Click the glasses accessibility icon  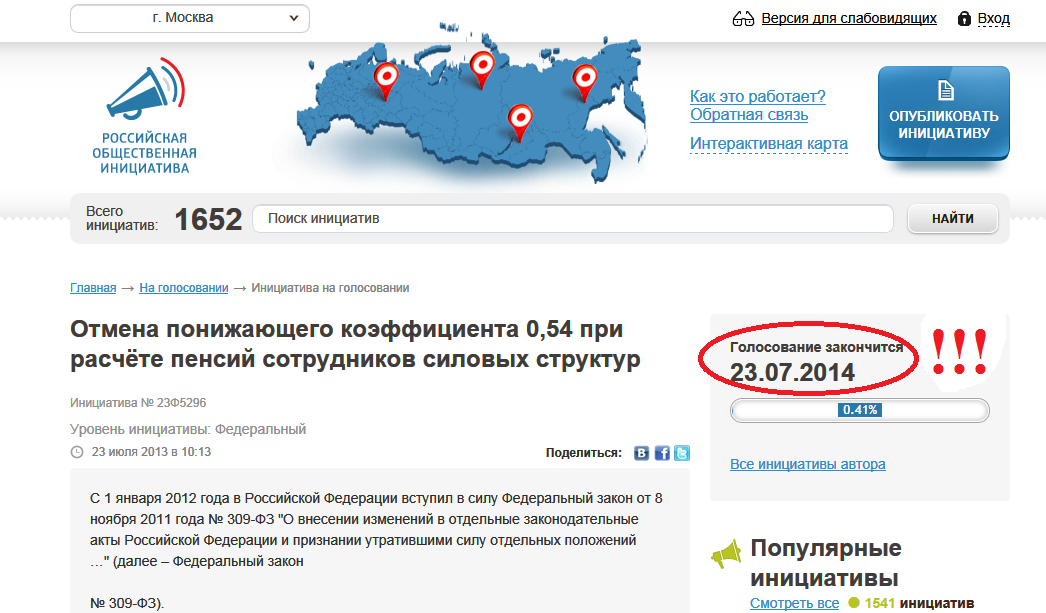pos(743,19)
